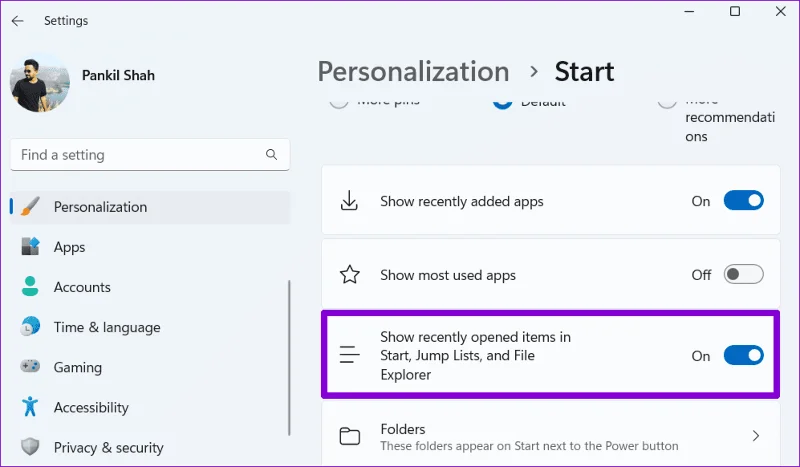Open Pankil Shah account name

tap(118, 76)
